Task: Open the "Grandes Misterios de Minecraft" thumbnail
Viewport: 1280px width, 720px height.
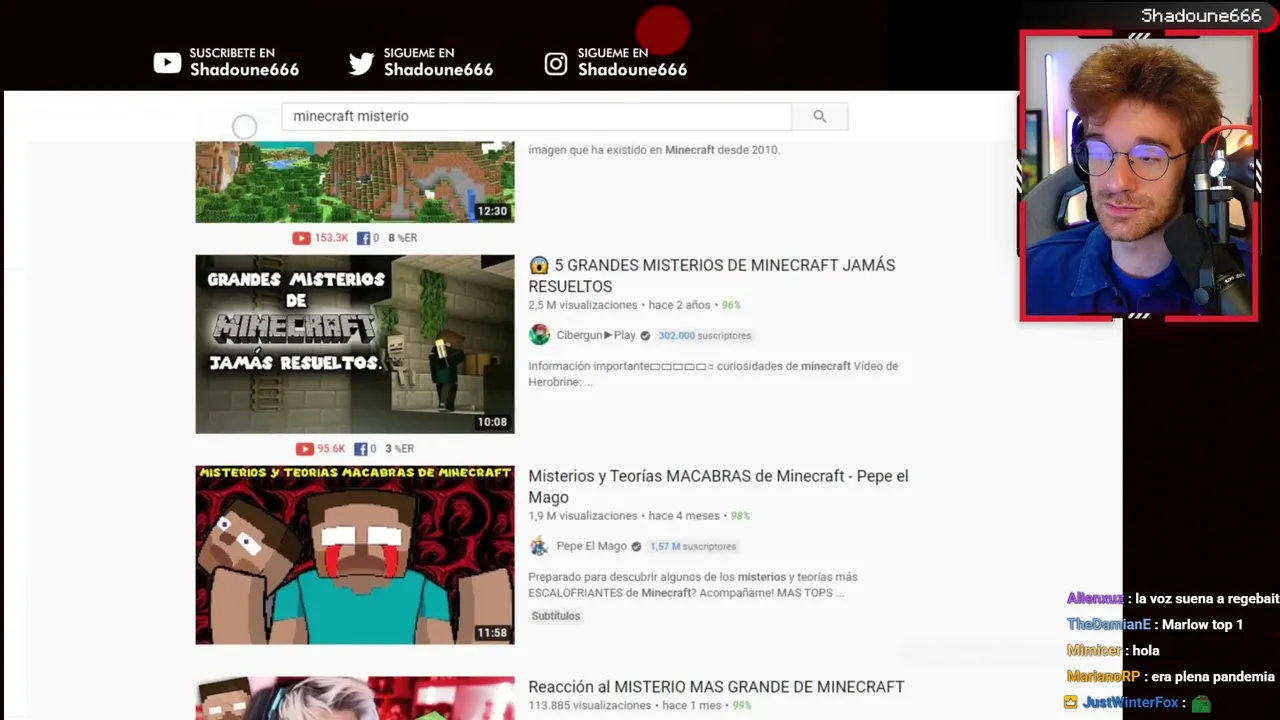Action: [x=355, y=344]
